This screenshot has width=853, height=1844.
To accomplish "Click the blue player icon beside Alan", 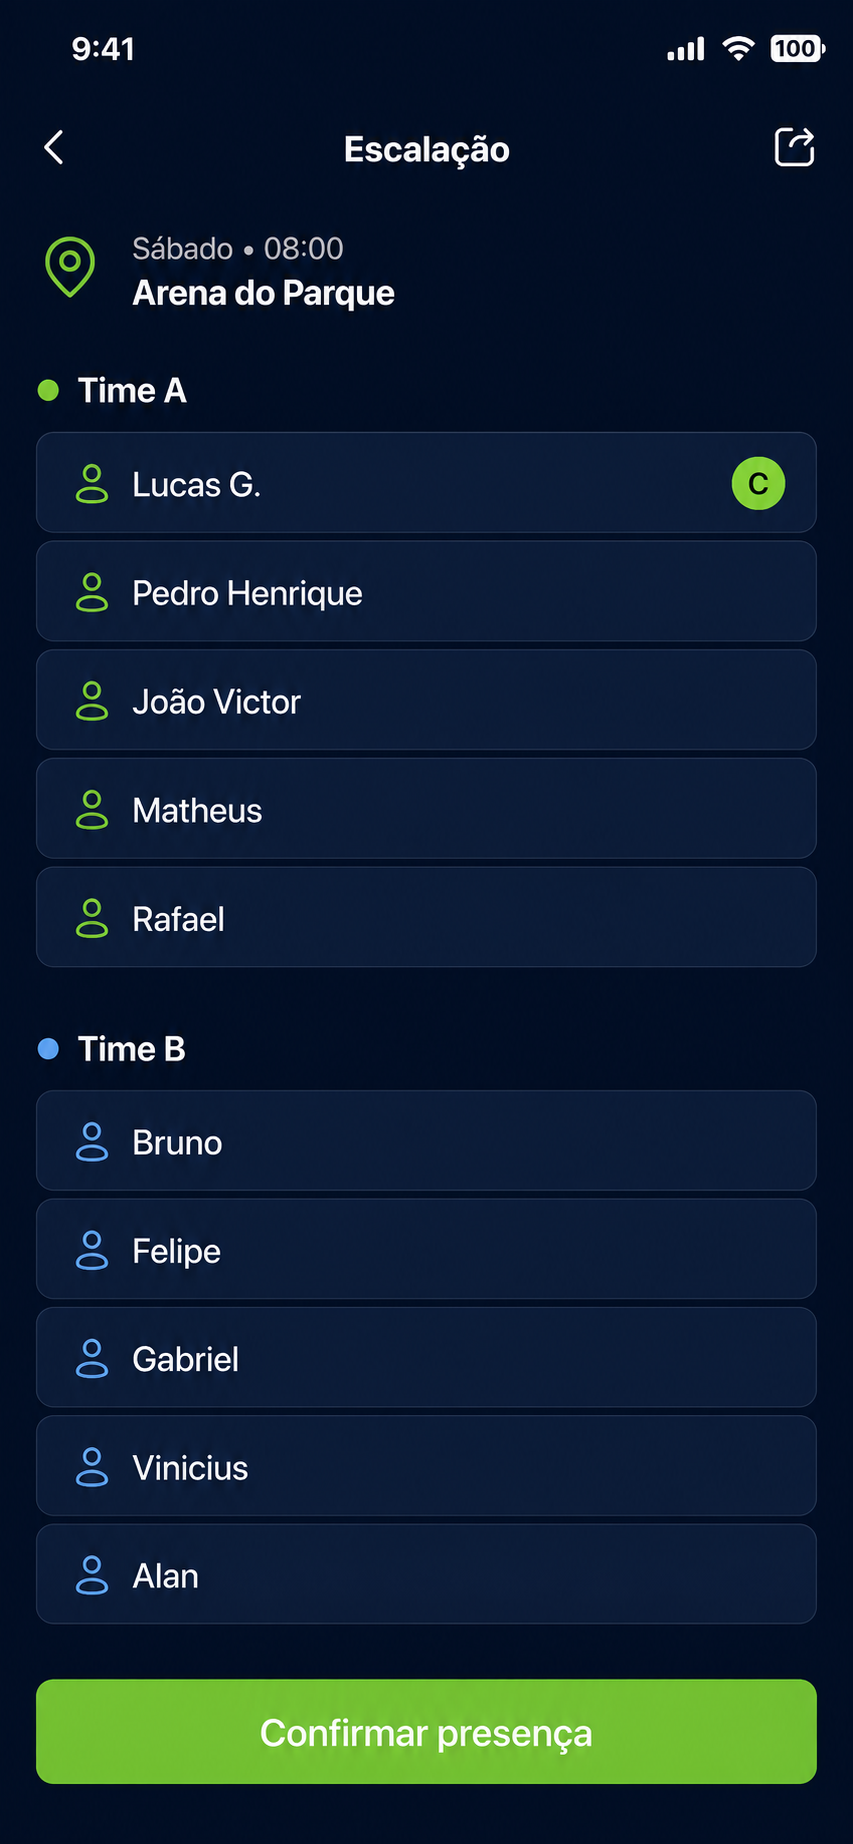I will click(x=92, y=1575).
